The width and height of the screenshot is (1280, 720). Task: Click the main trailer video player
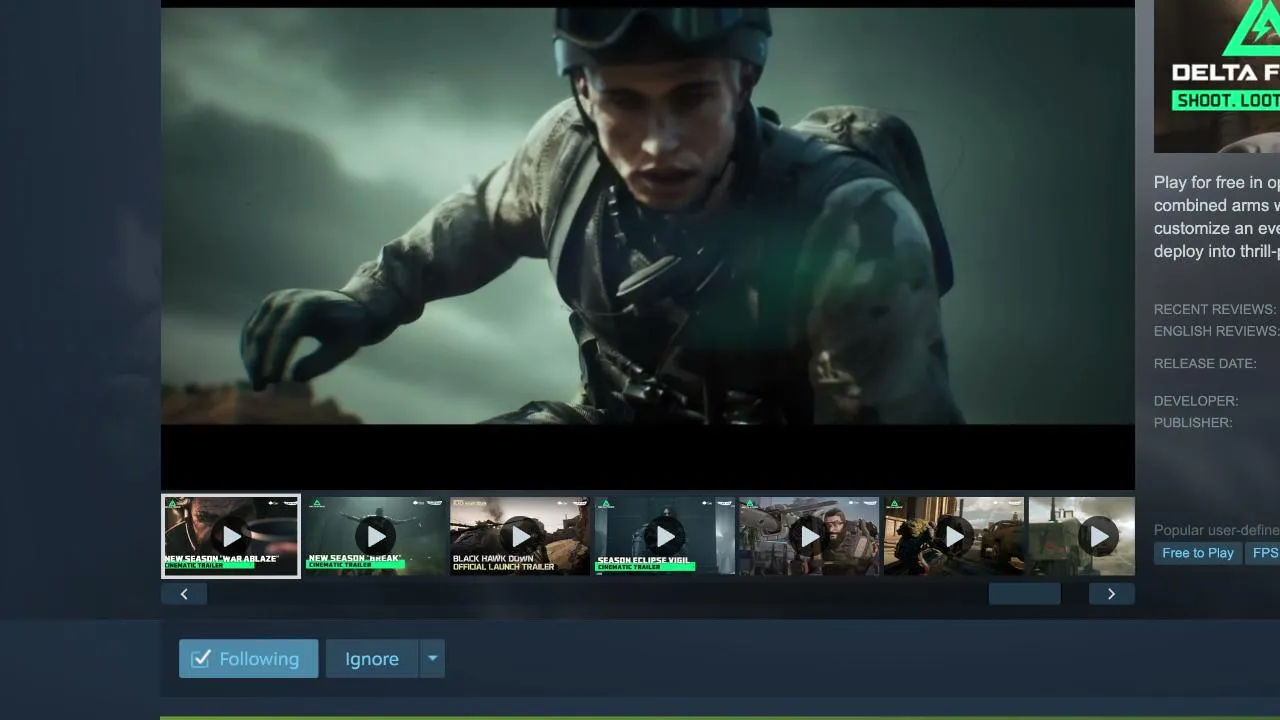pyautogui.click(x=648, y=245)
